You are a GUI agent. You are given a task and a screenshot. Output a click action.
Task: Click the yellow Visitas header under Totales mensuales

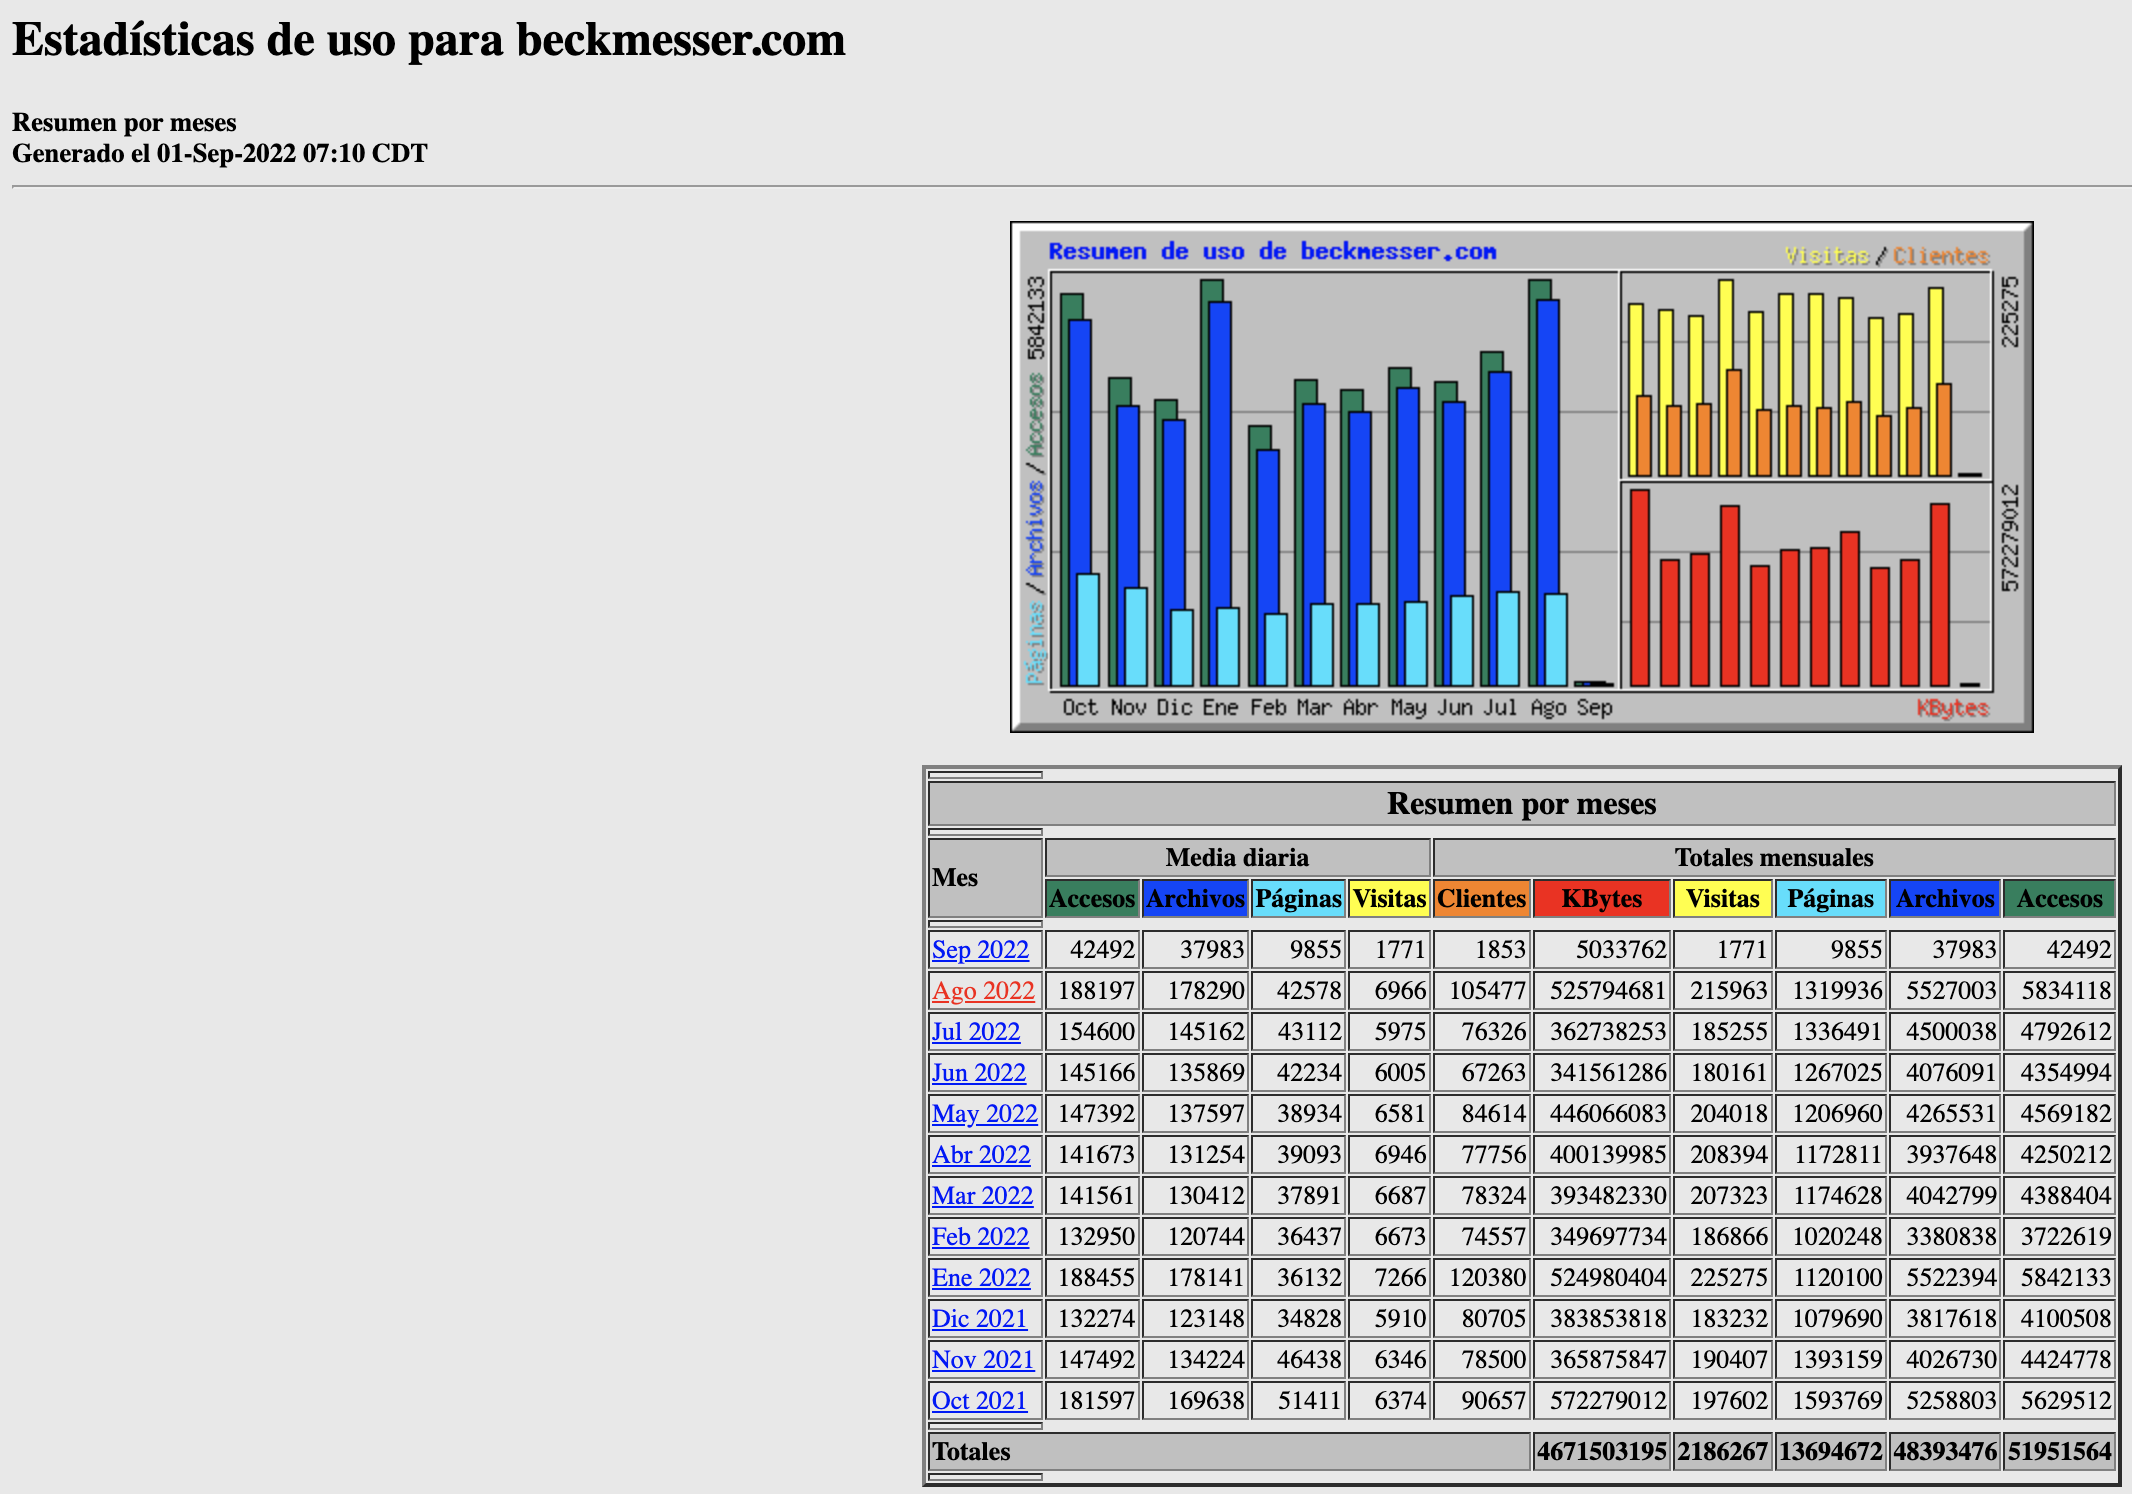1722,899
